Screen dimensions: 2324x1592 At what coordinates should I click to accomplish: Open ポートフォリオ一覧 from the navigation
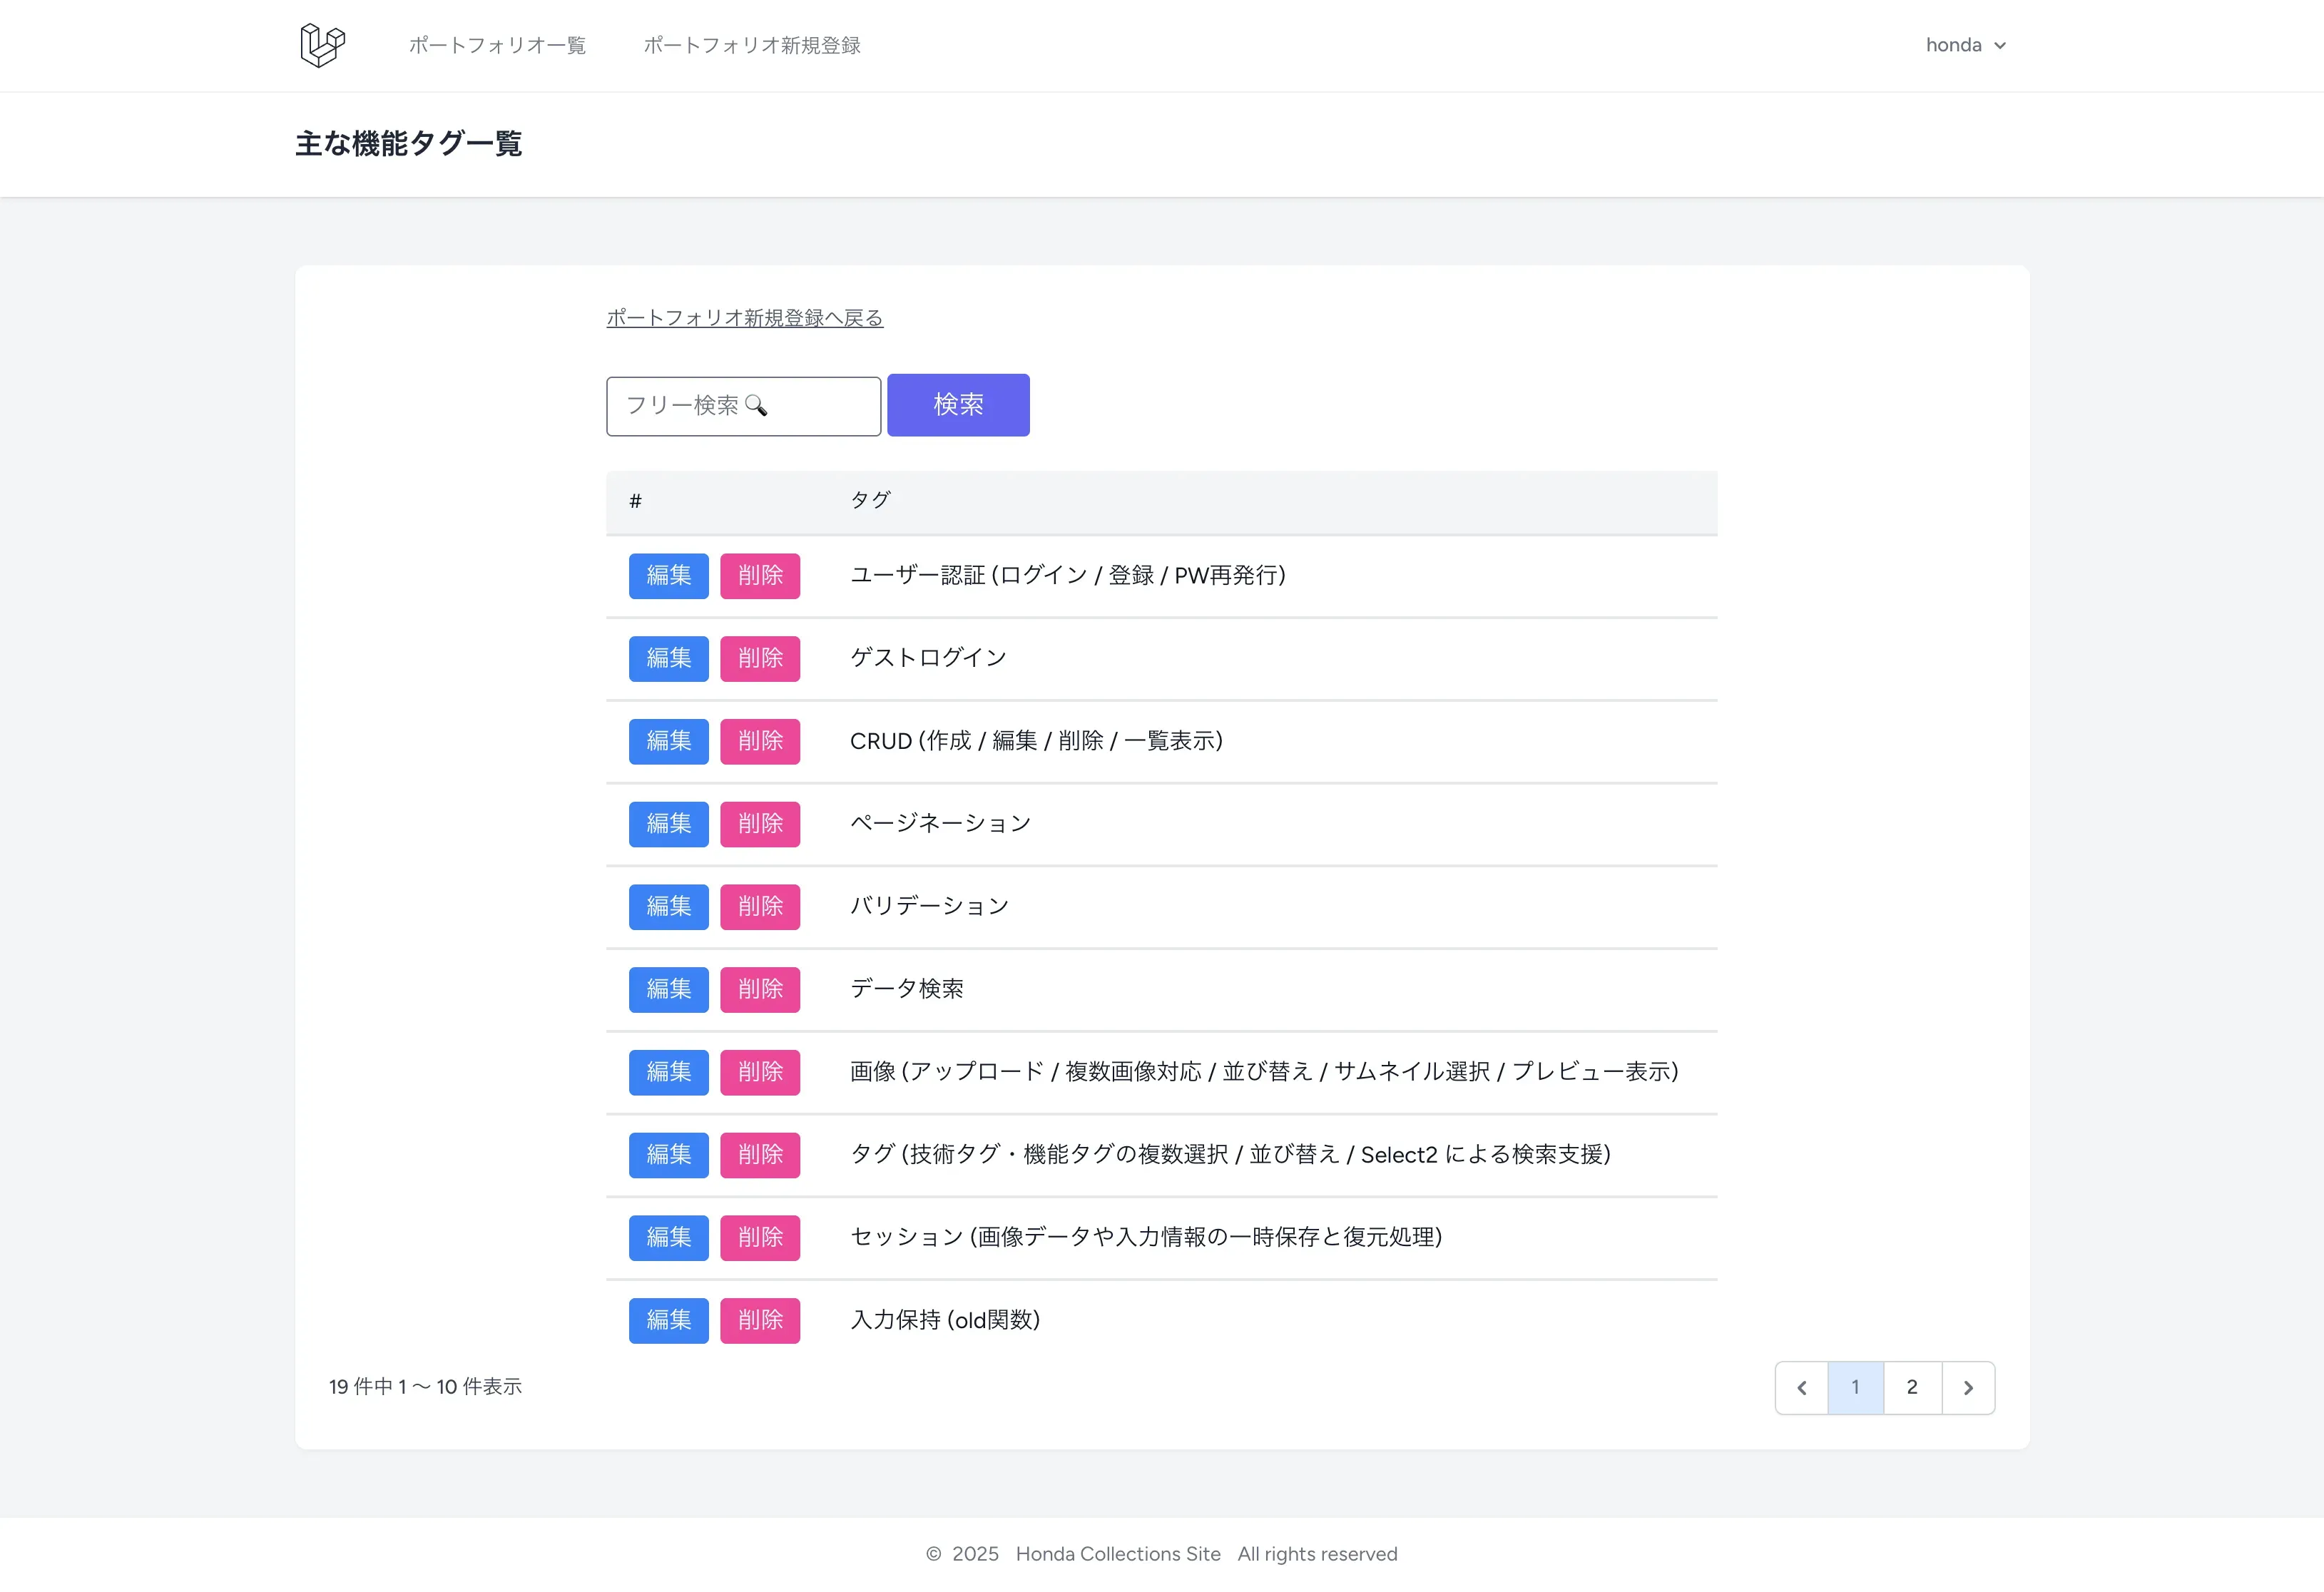pyautogui.click(x=497, y=45)
